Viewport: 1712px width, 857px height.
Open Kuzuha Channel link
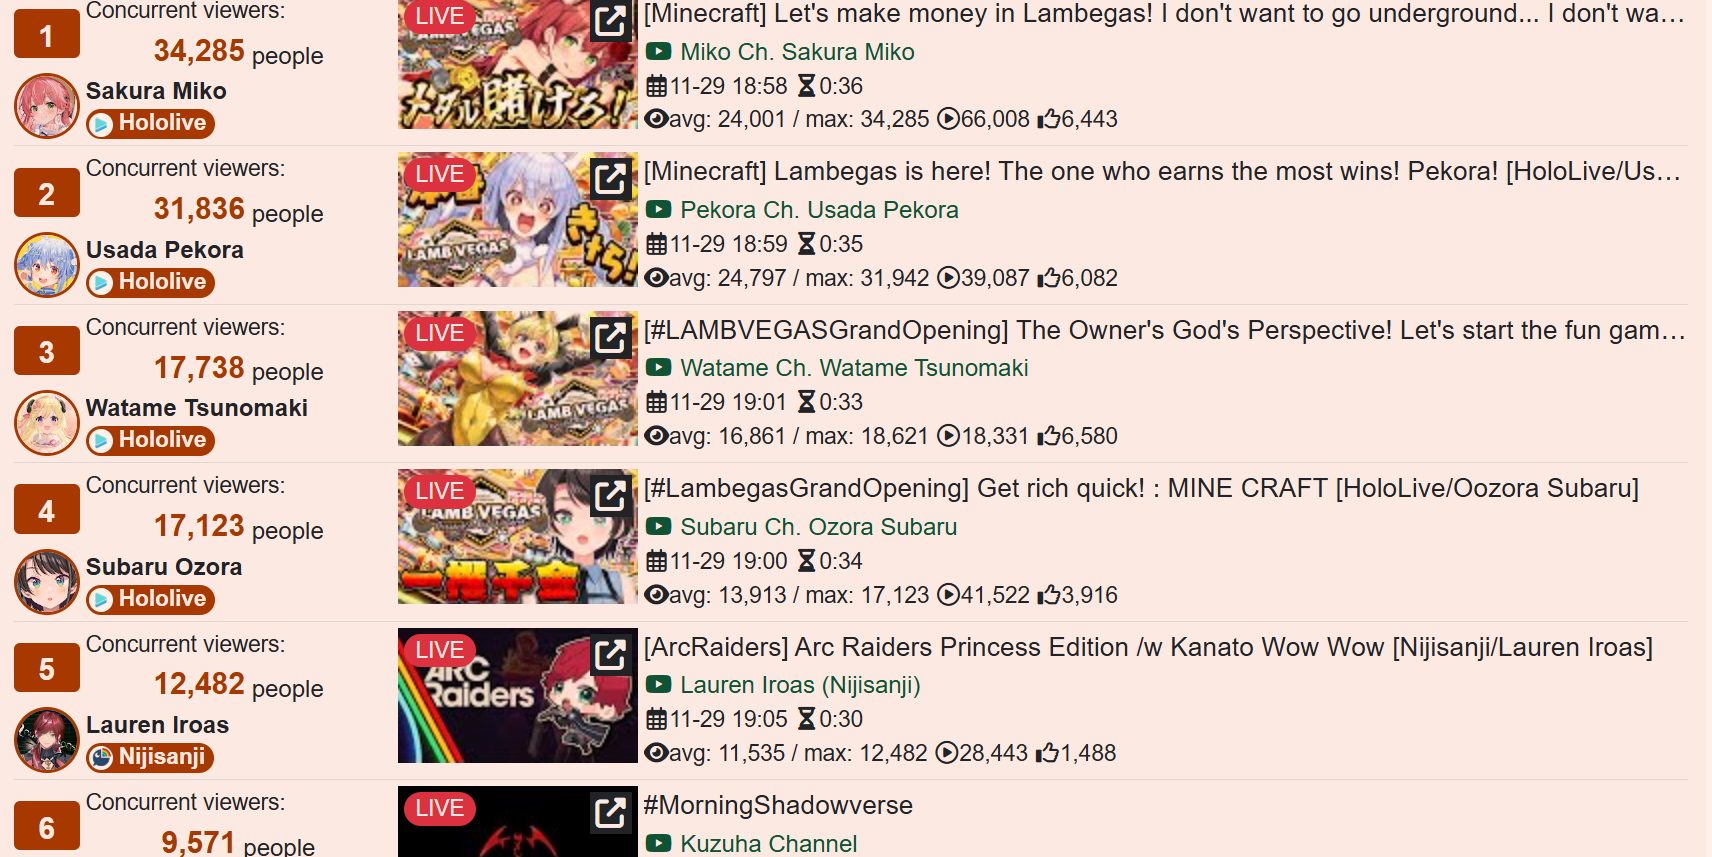[768, 844]
